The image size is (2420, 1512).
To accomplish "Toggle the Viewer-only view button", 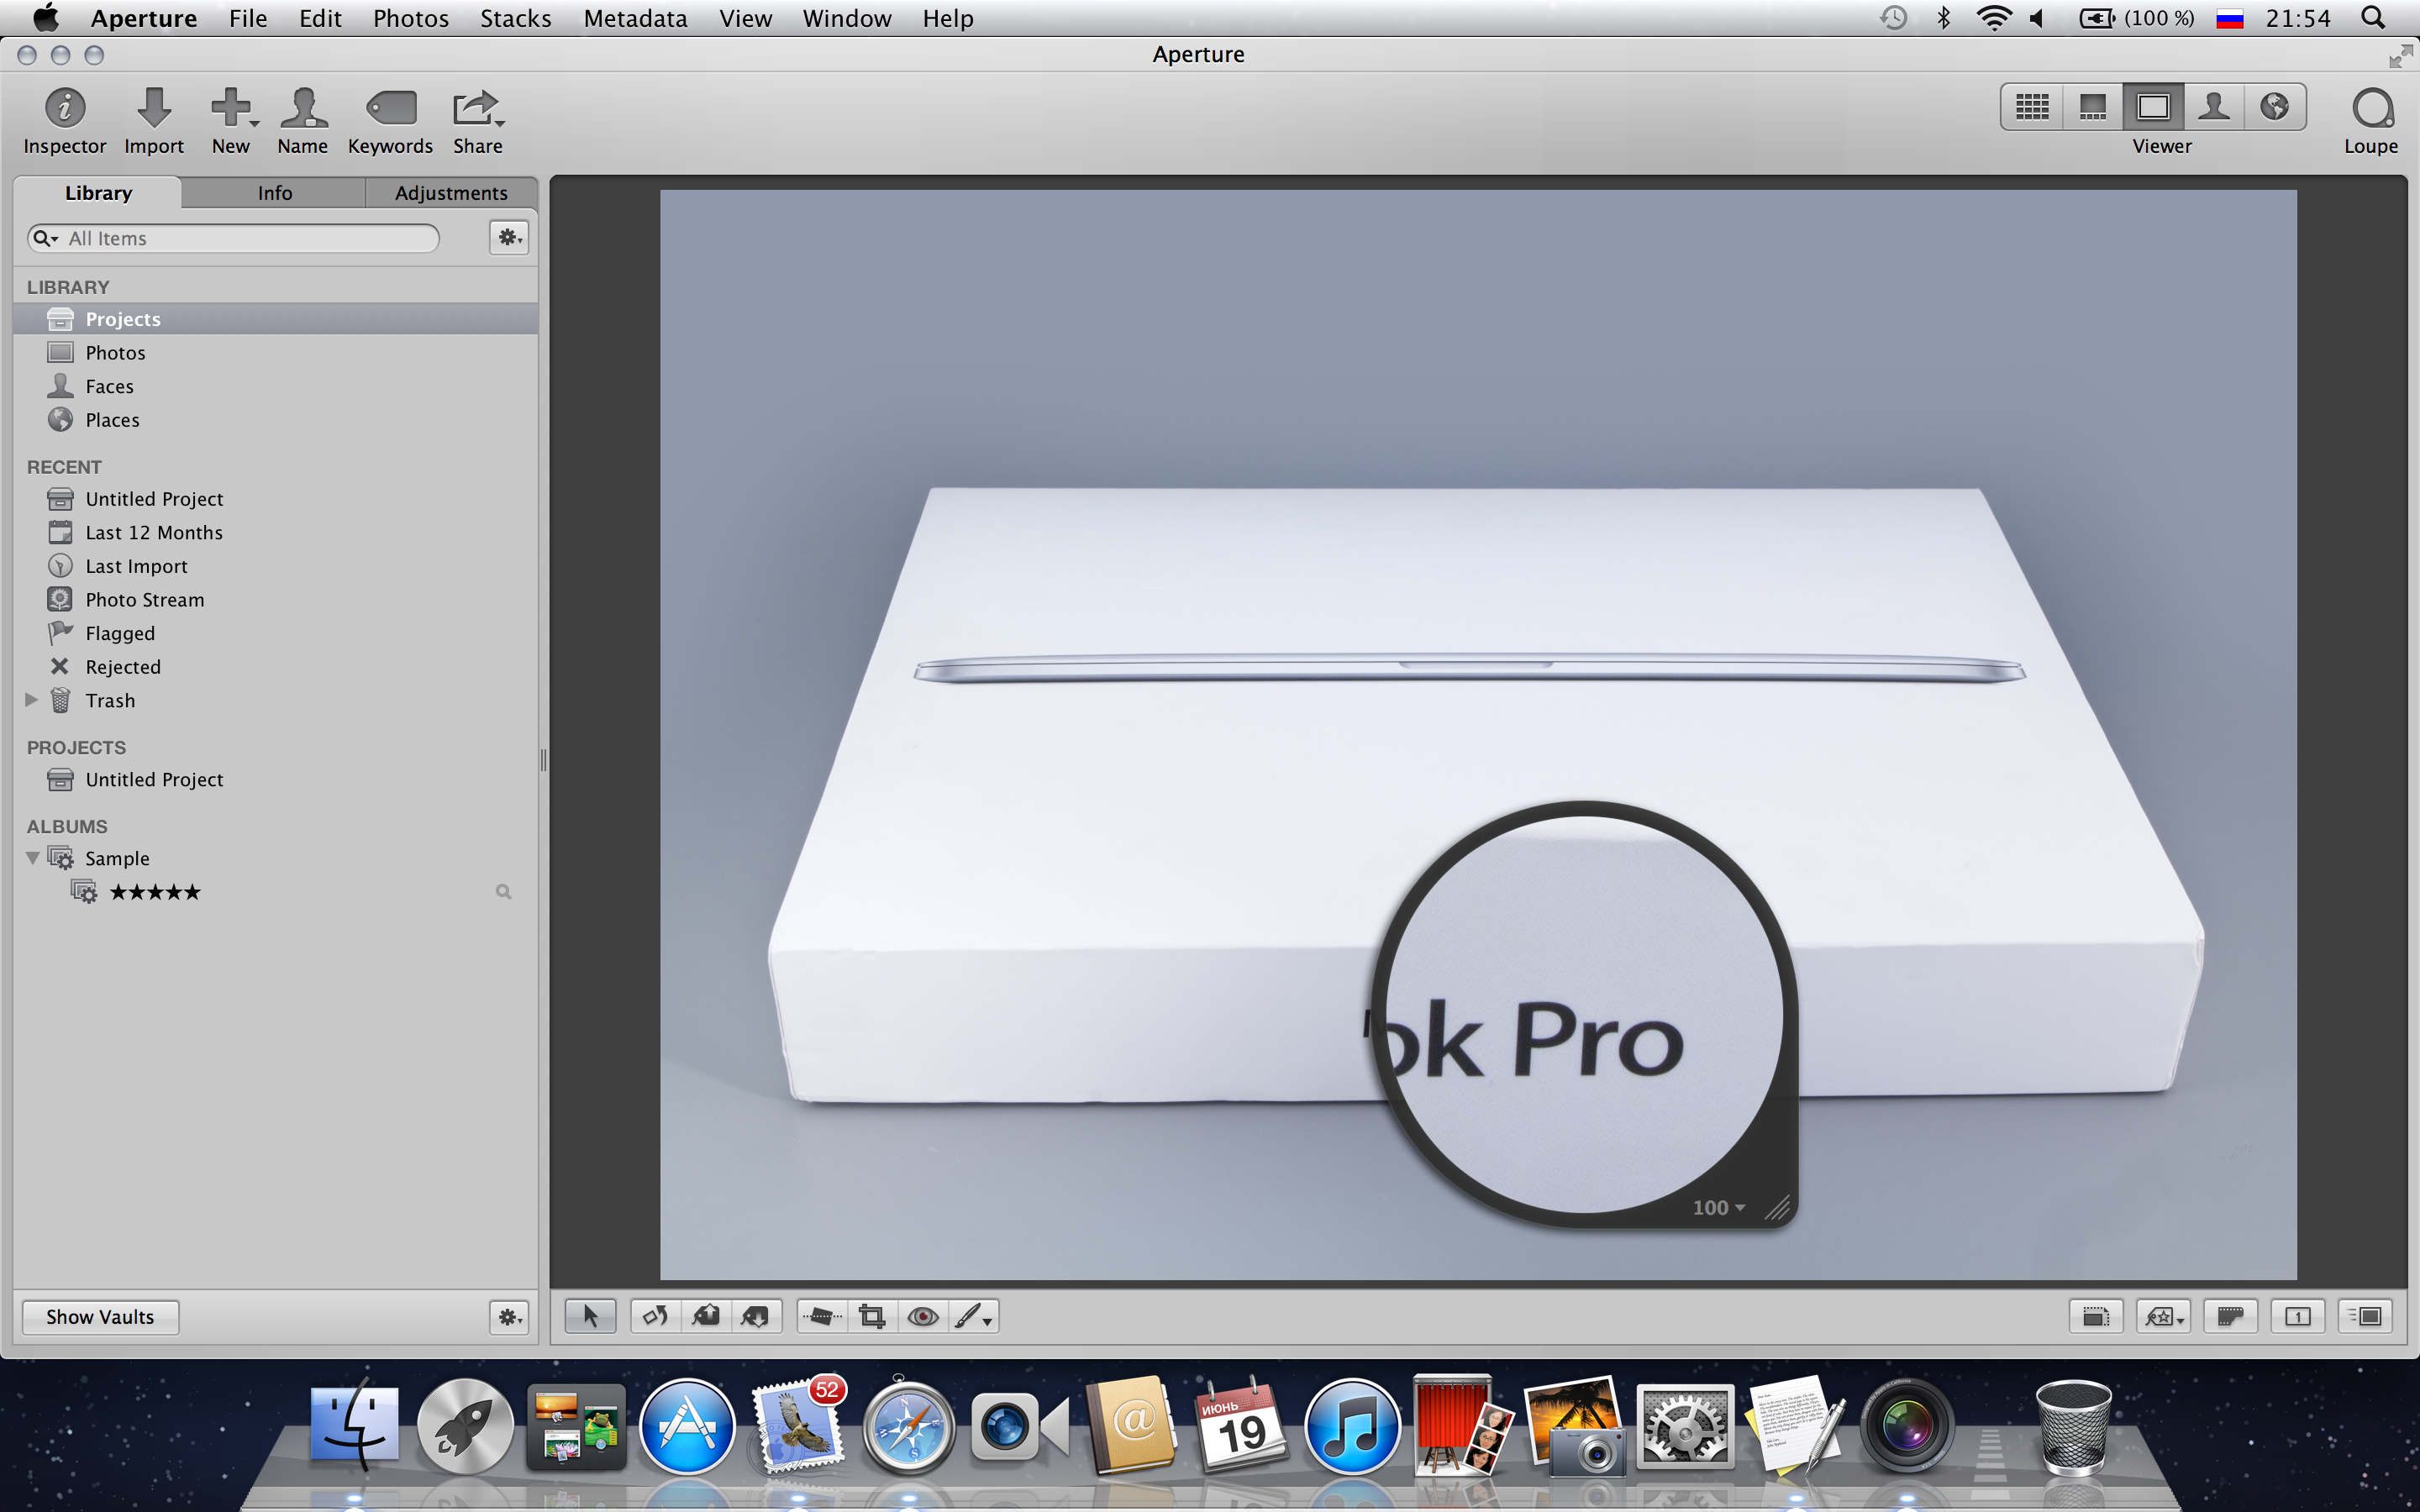I will pos(2153,107).
